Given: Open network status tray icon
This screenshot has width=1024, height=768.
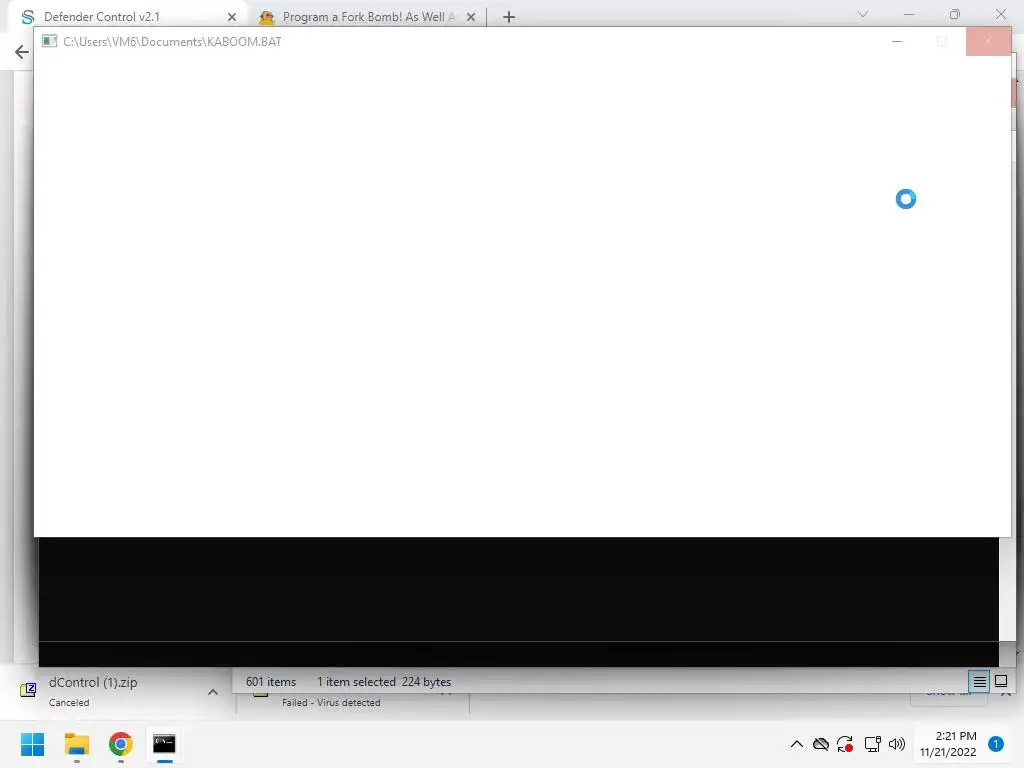Looking at the screenshot, I should click(872, 744).
